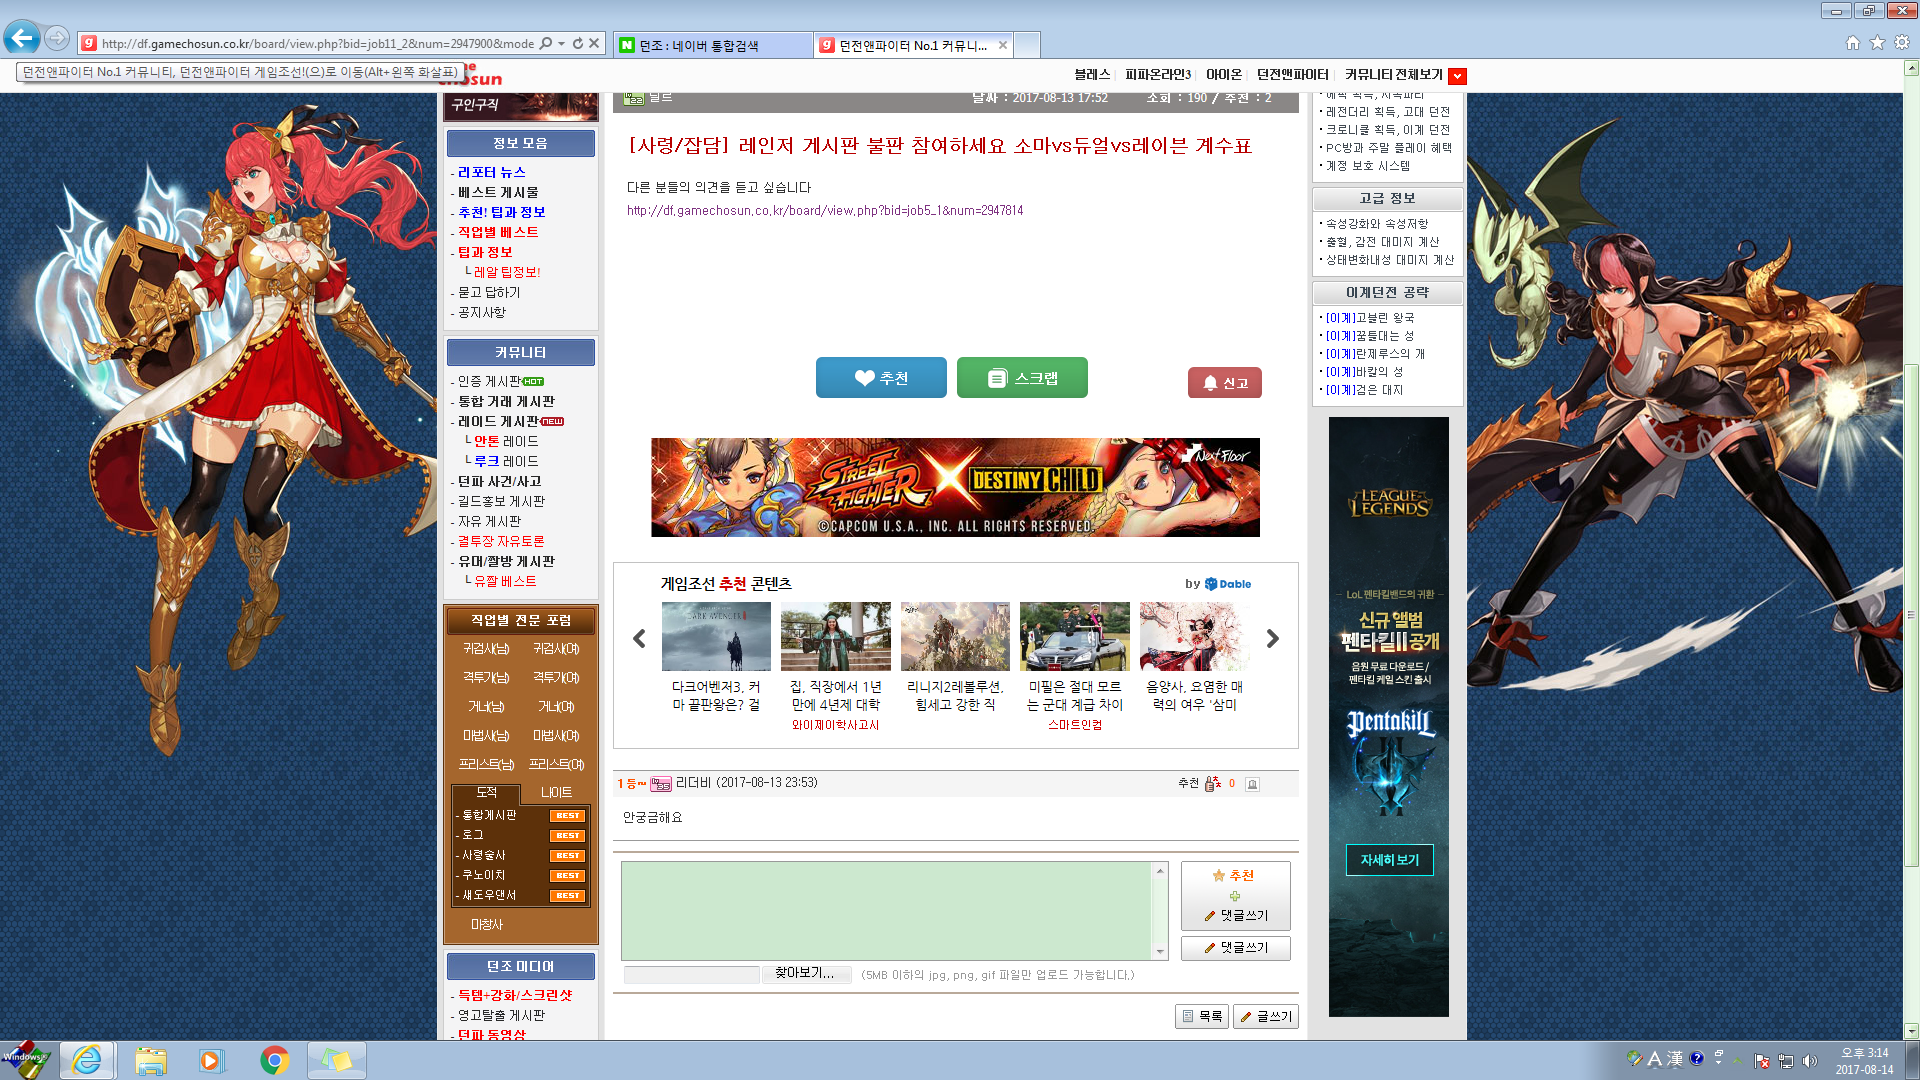Open Favorites star icon in browser

pyautogui.click(x=1877, y=43)
